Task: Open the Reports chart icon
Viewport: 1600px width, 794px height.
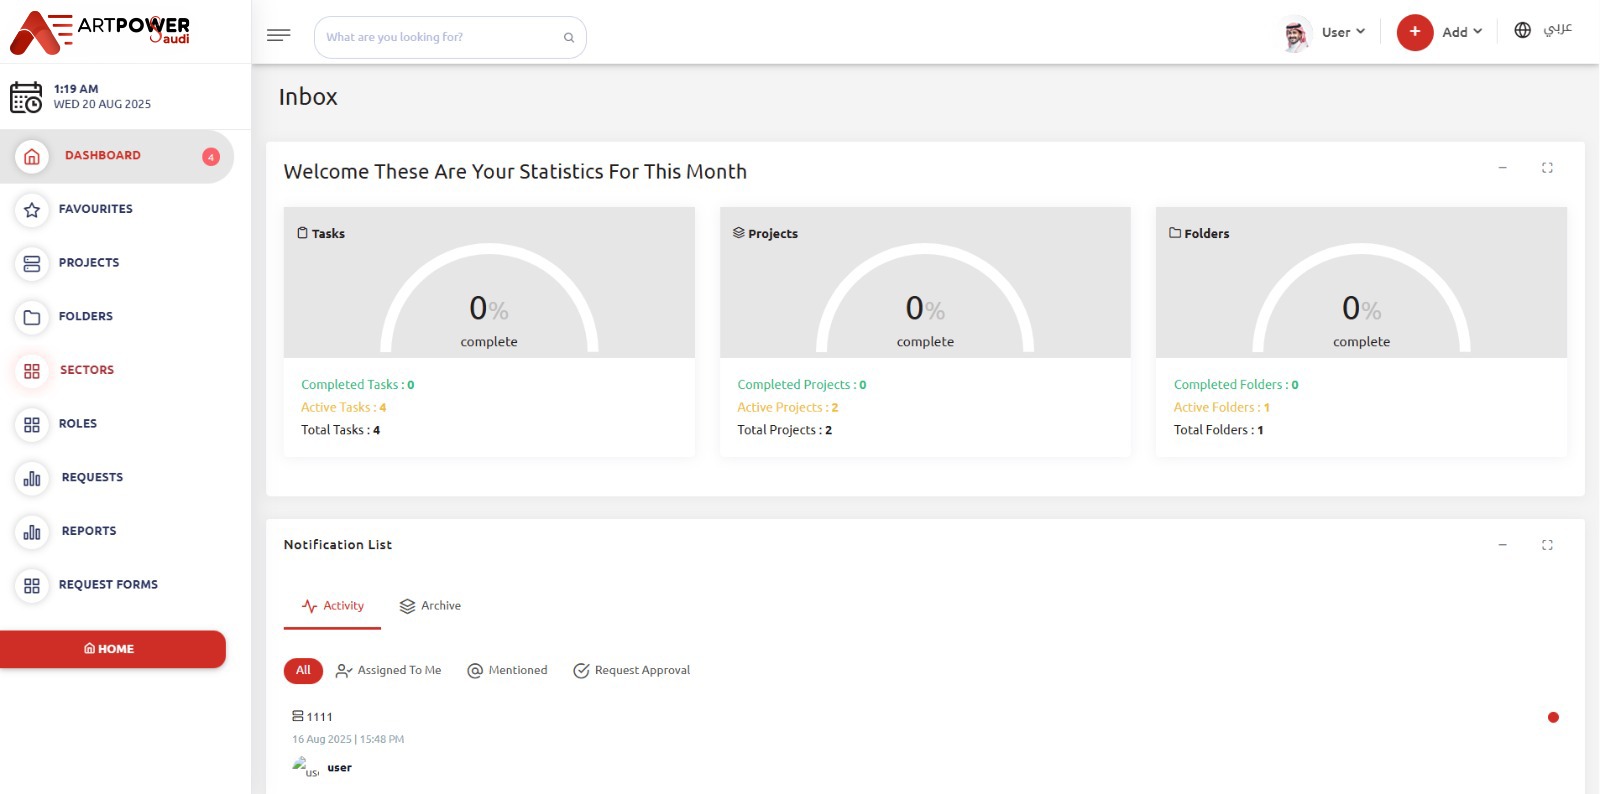Action: pyautogui.click(x=32, y=532)
